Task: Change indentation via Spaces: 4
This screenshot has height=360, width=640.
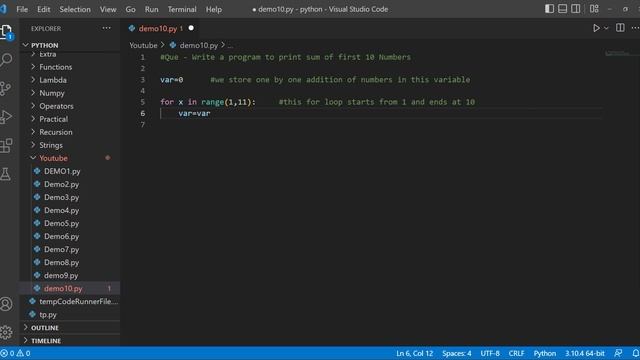Action: pyautogui.click(x=457, y=353)
